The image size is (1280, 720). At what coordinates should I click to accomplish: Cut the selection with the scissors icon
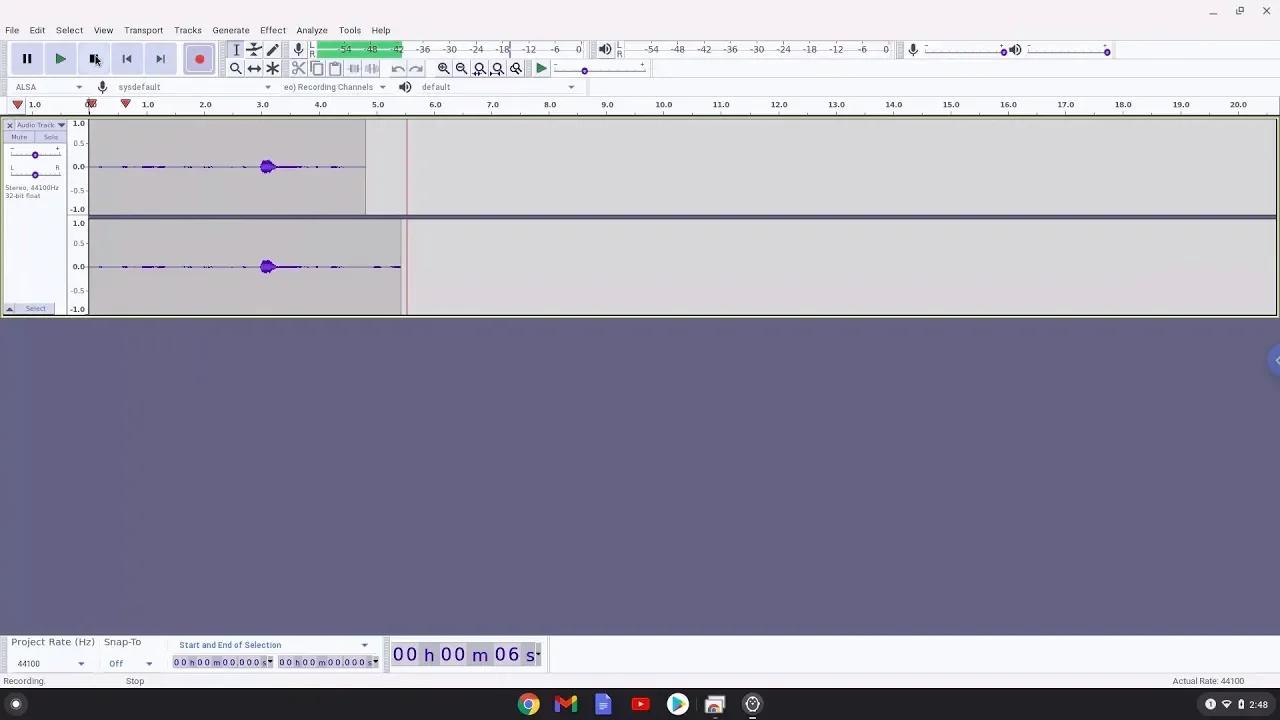point(298,68)
